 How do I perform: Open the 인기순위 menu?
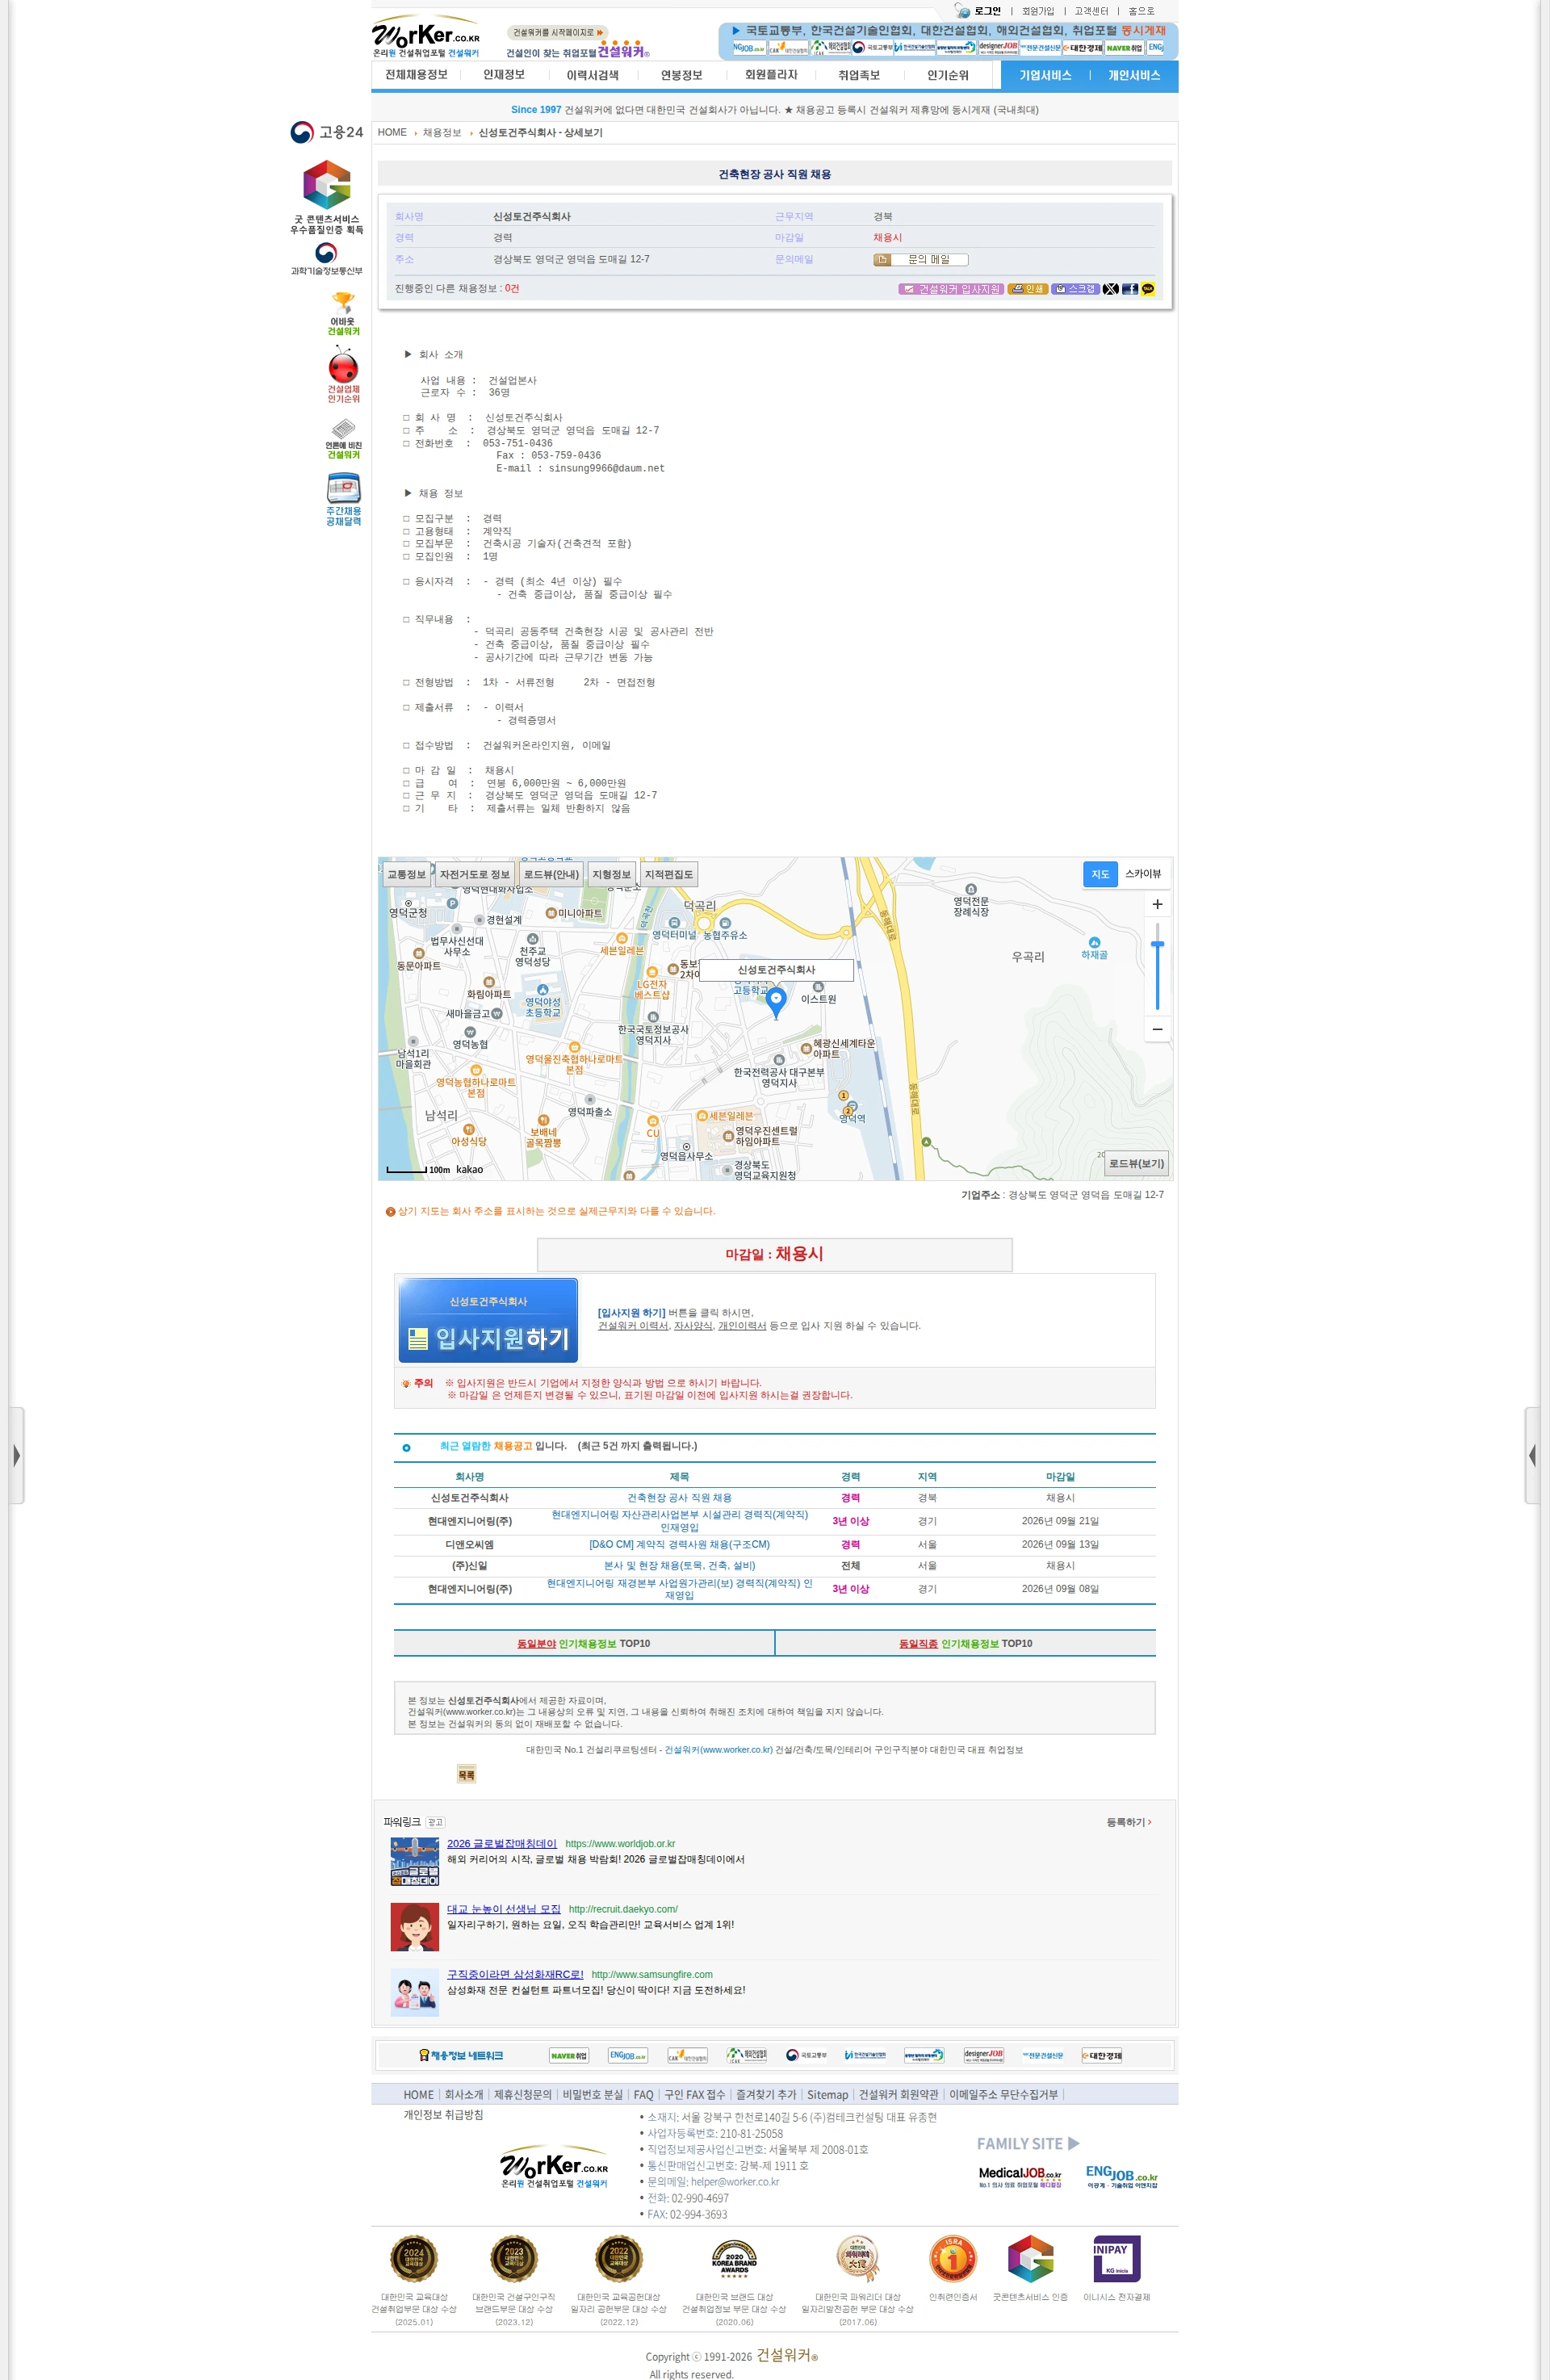(x=947, y=75)
